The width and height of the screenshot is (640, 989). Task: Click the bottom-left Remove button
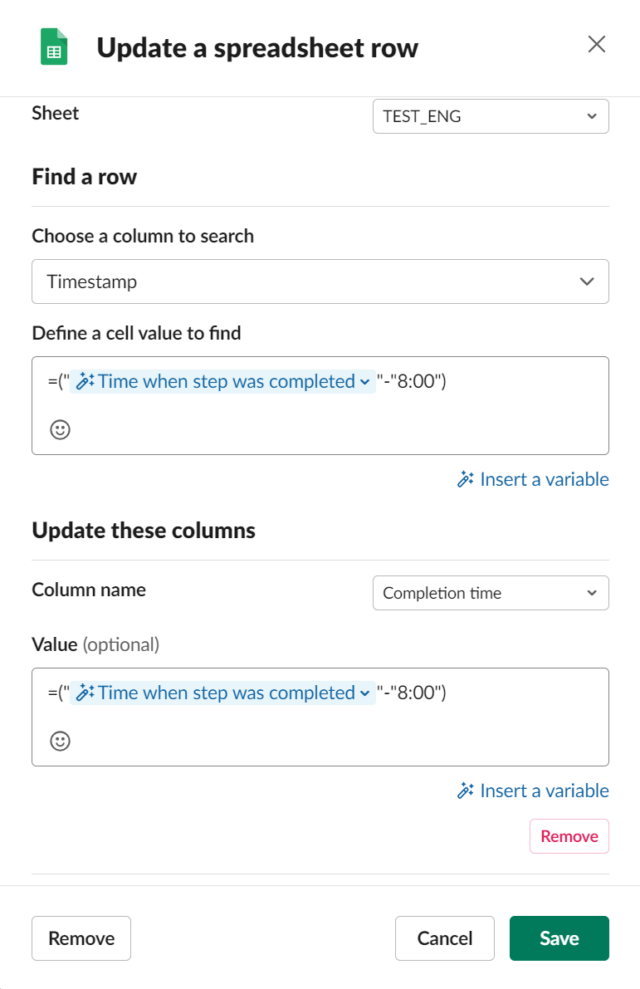81,938
